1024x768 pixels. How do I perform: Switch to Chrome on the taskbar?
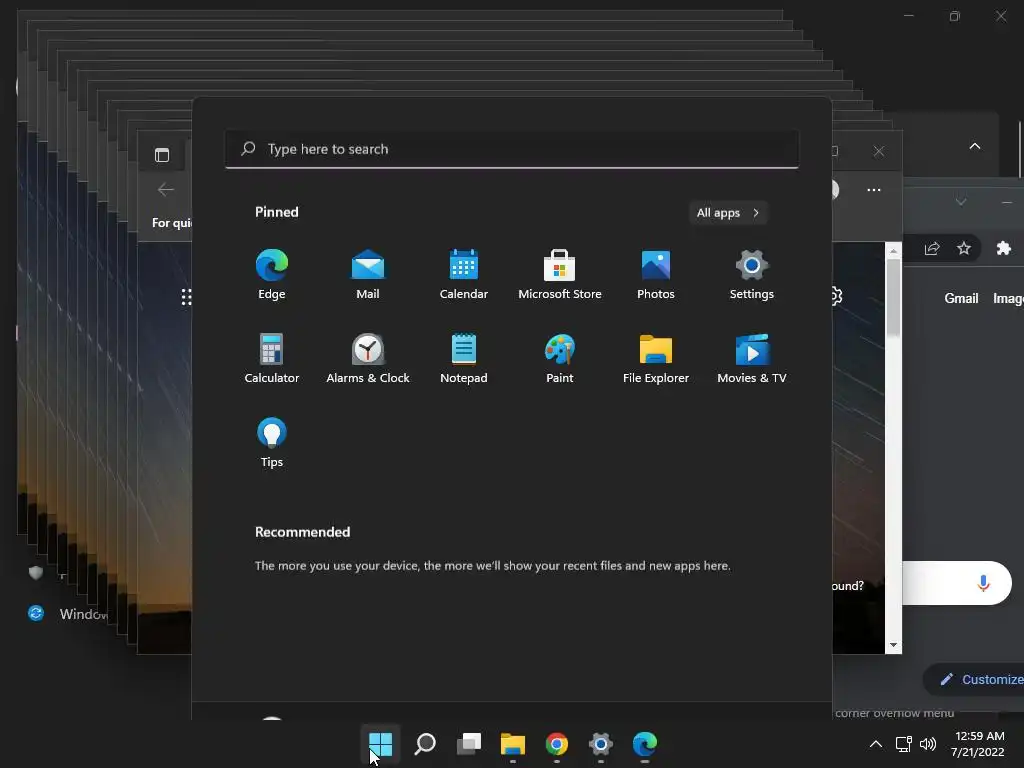pos(556,744)
